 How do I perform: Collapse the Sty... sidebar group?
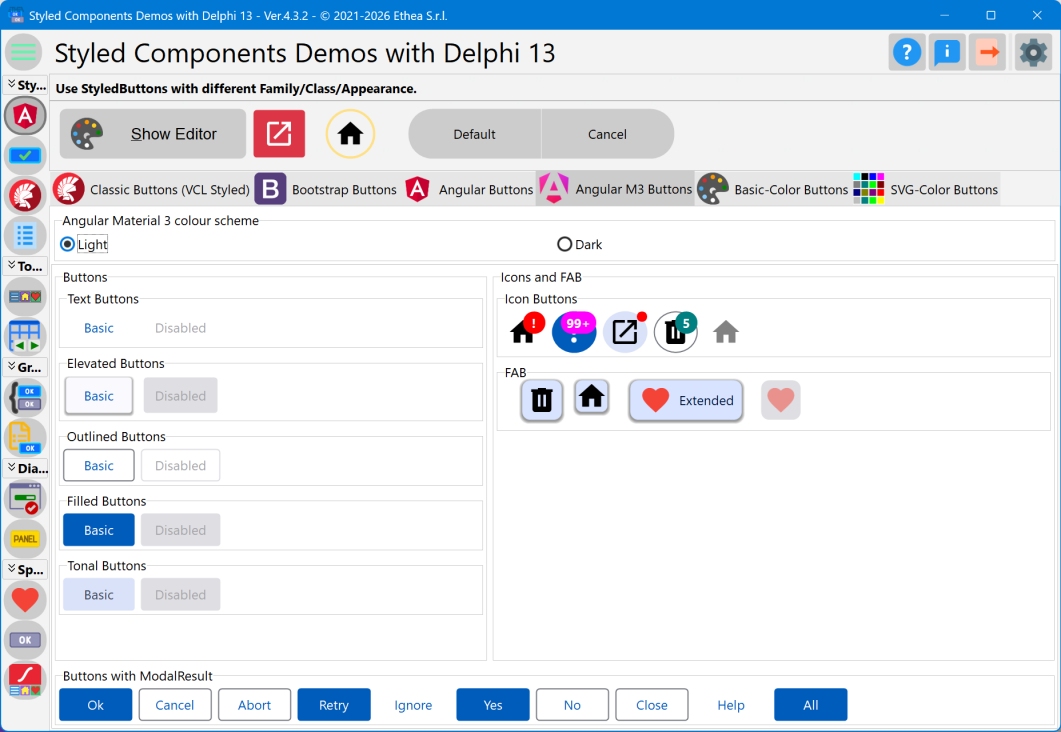[x=26, y=85]
